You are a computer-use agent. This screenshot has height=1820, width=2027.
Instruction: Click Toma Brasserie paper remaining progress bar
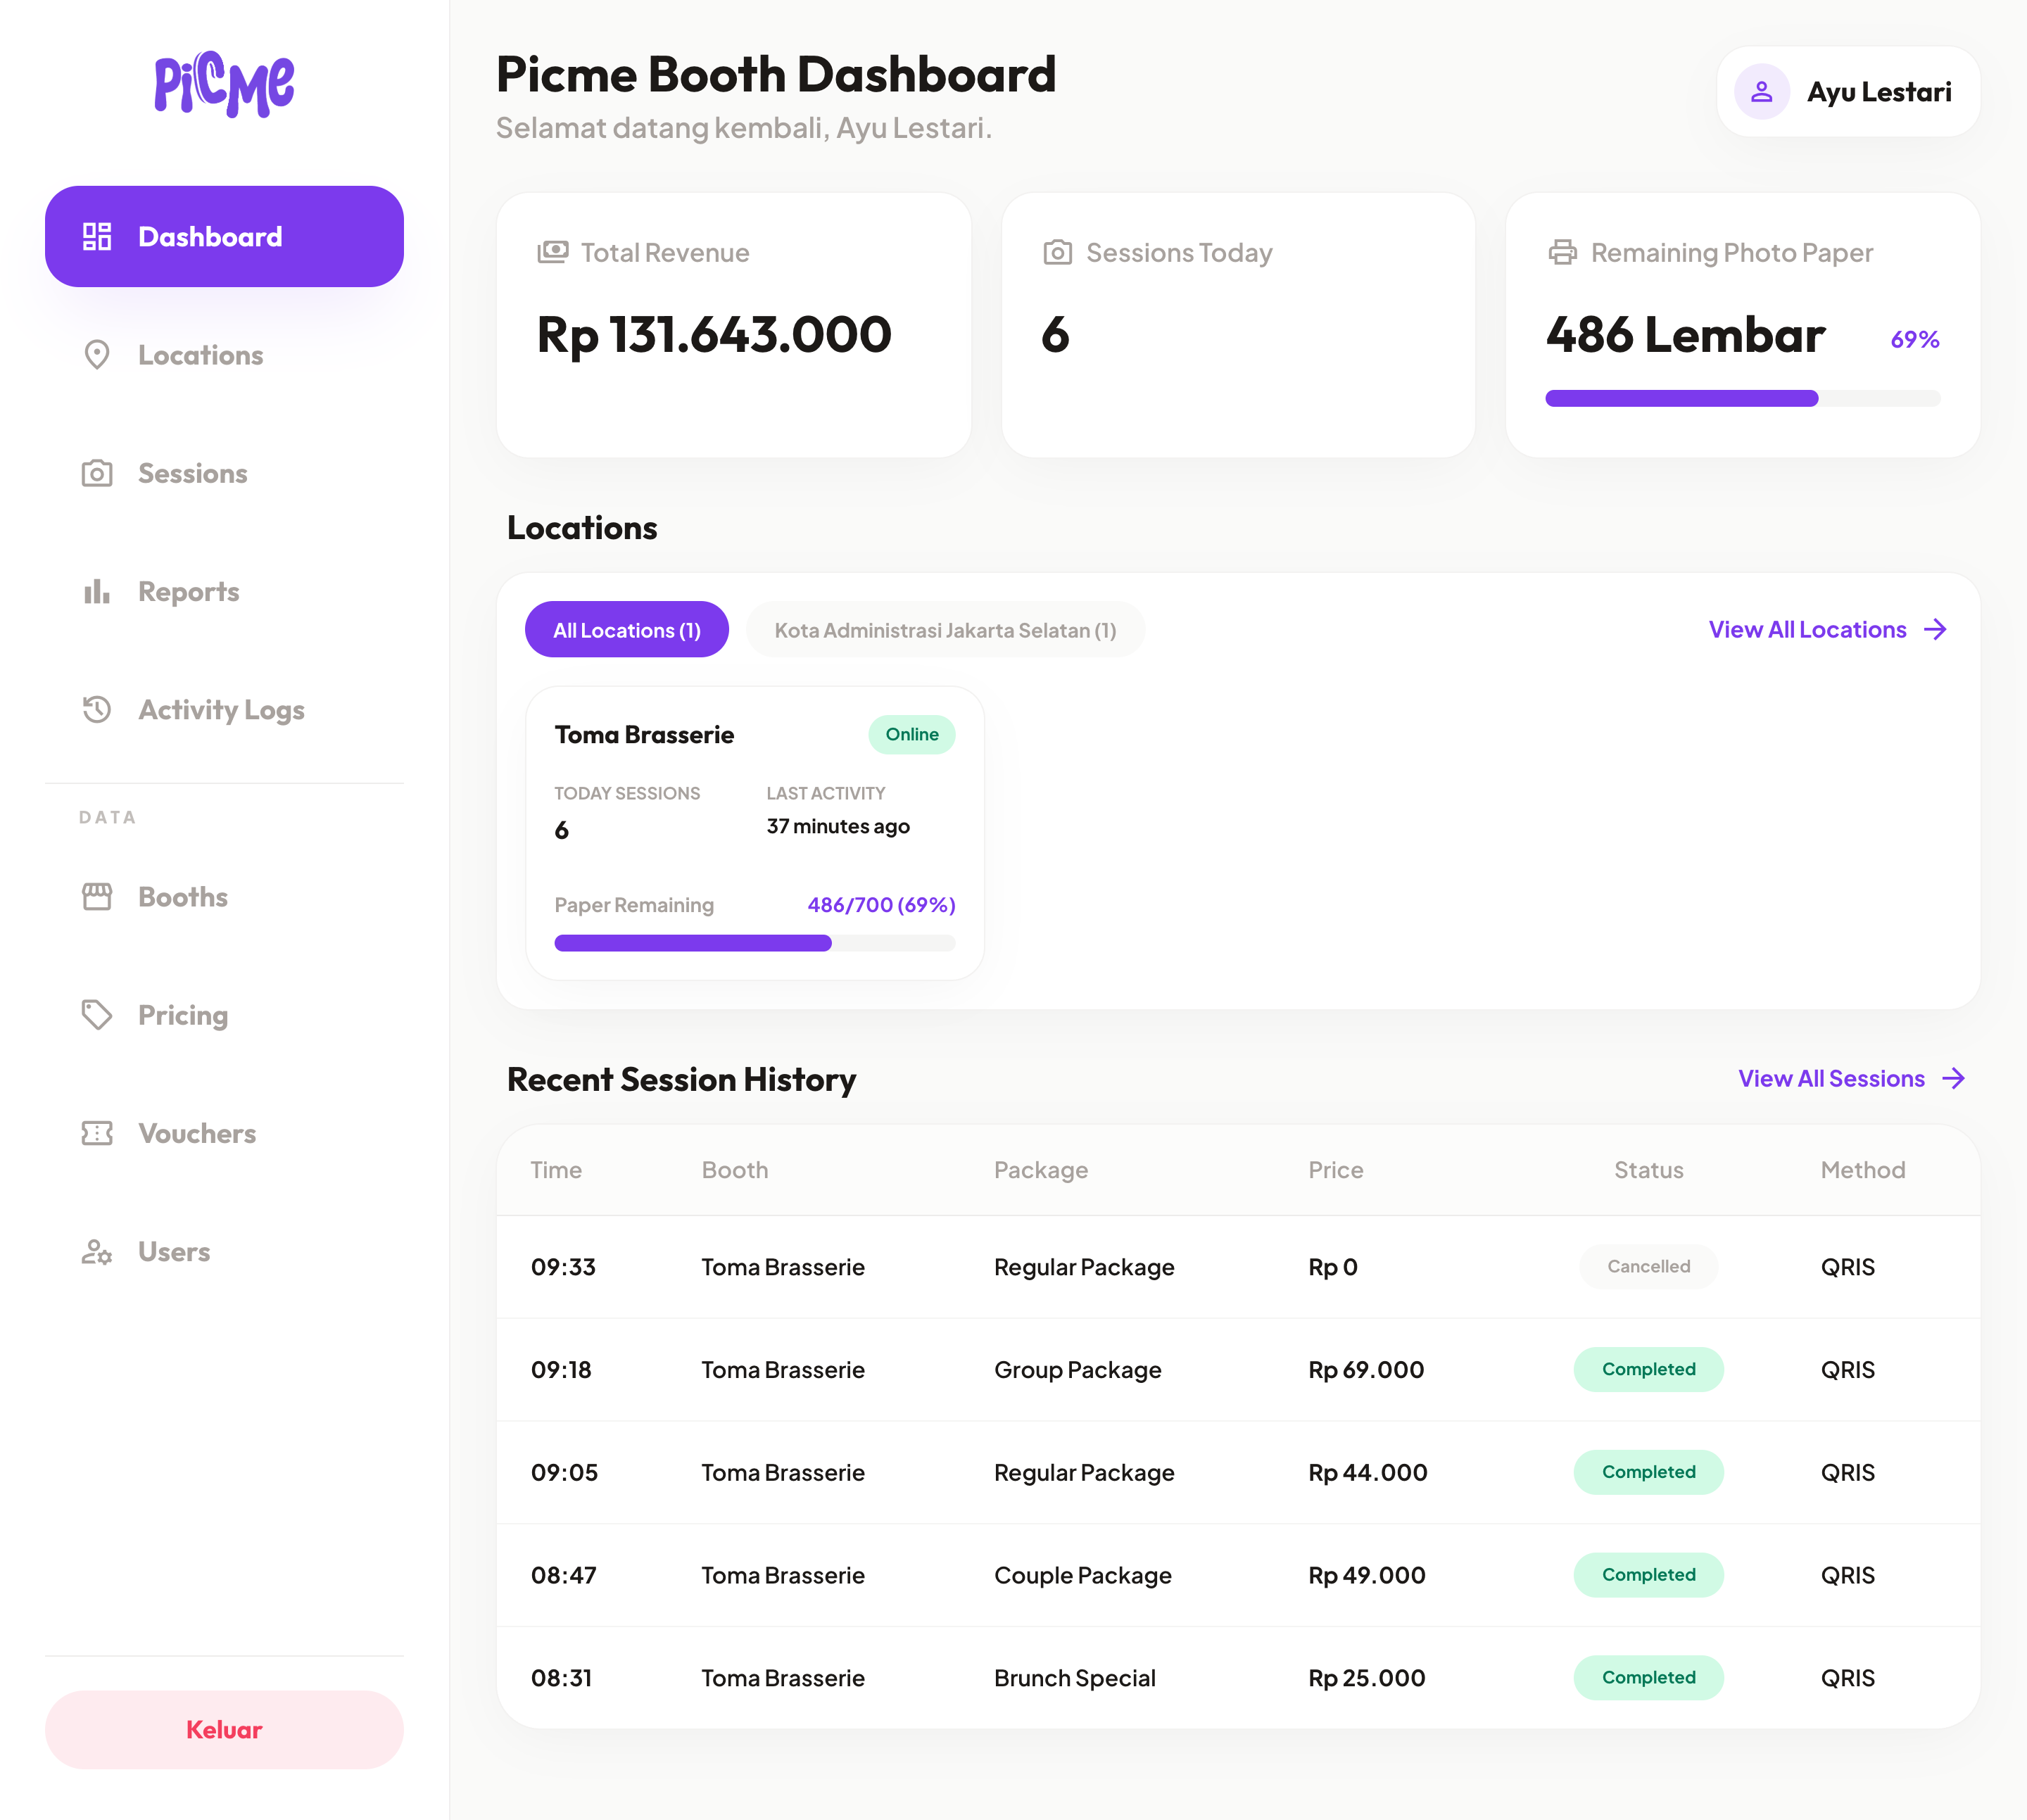[x=755, y=942]
